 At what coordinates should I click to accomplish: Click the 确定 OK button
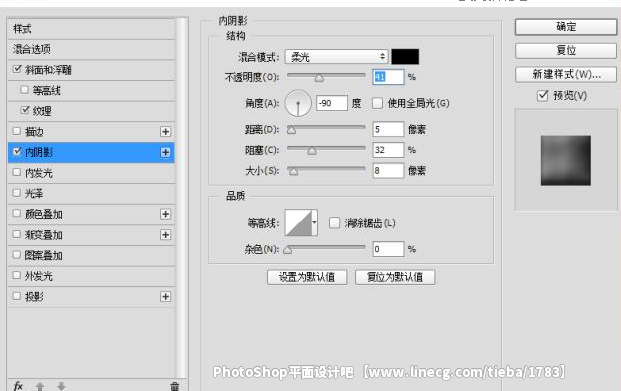pos(566,27)
